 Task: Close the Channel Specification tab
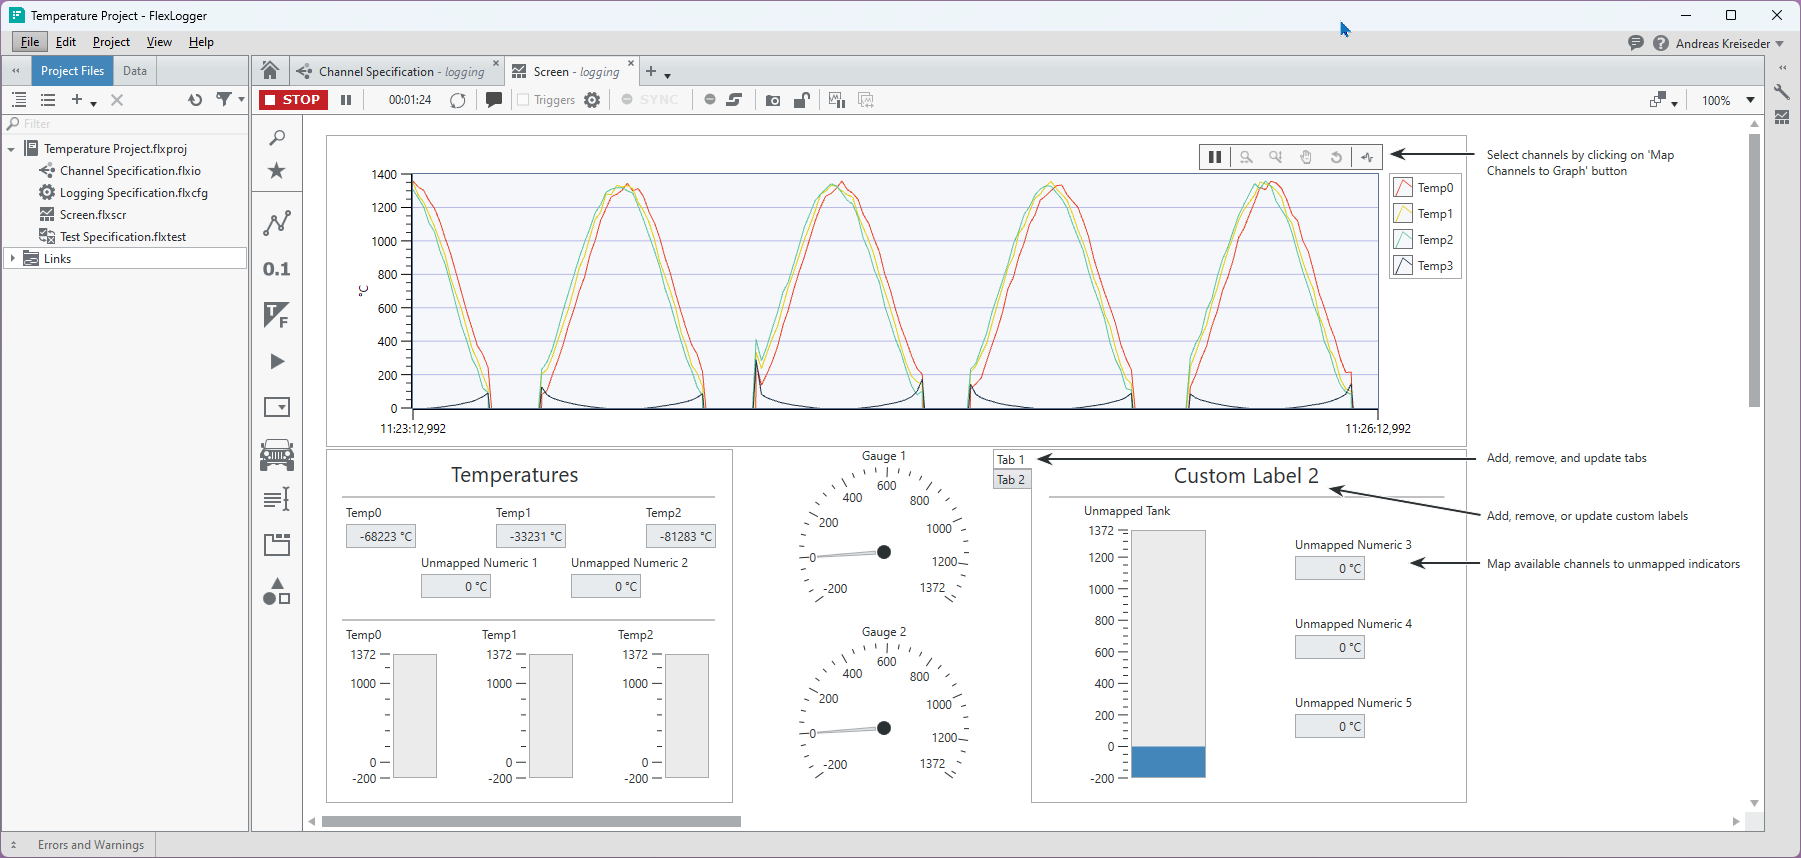pos(496,64)
